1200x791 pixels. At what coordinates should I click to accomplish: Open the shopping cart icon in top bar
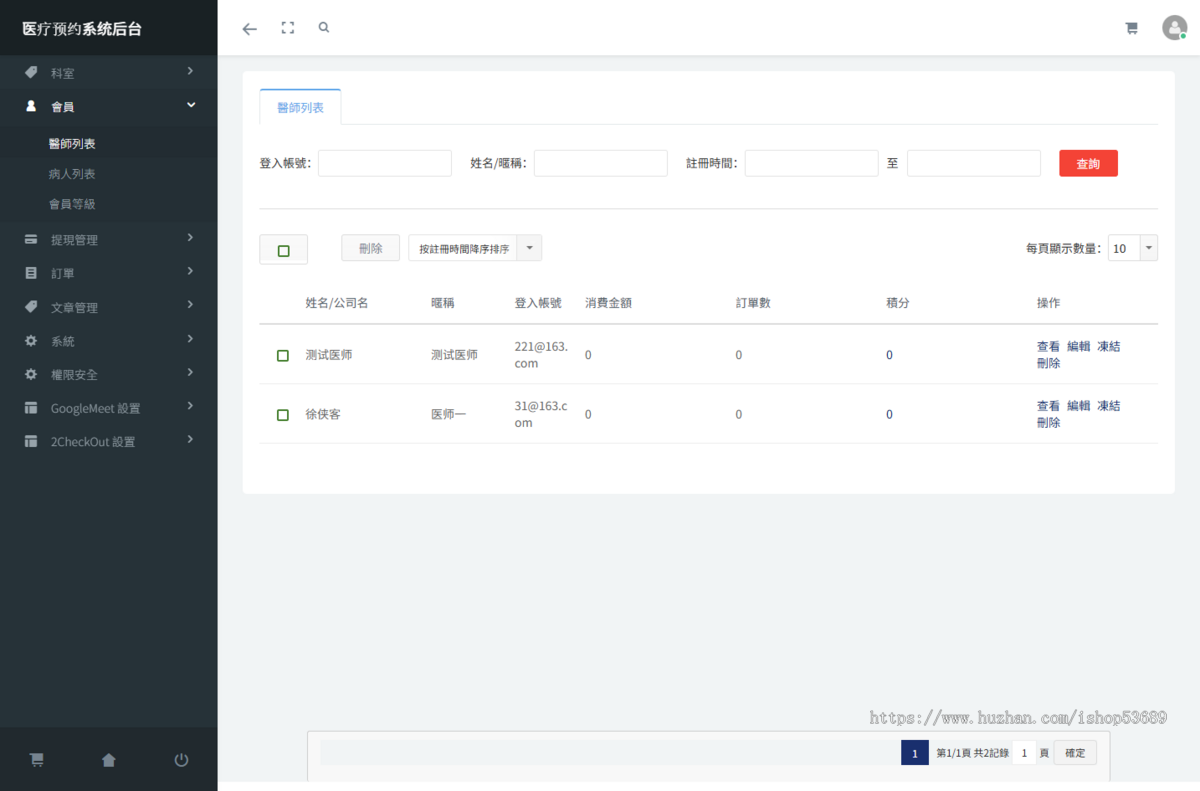point(1132,28)
